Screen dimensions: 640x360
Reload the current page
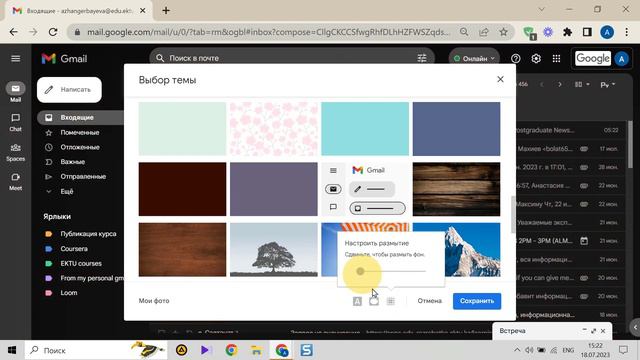coord(53,32)
